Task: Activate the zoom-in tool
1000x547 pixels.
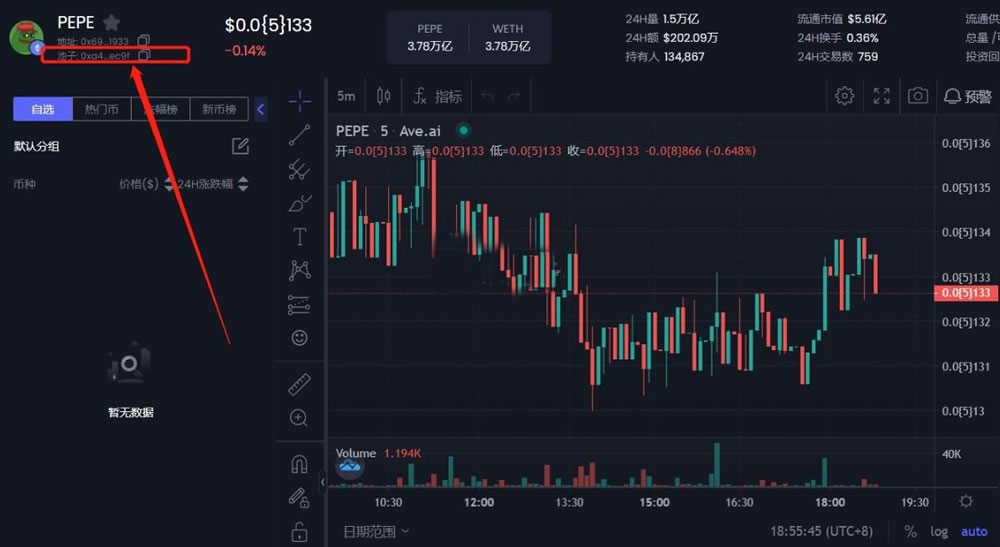Action: coord(299,418)
